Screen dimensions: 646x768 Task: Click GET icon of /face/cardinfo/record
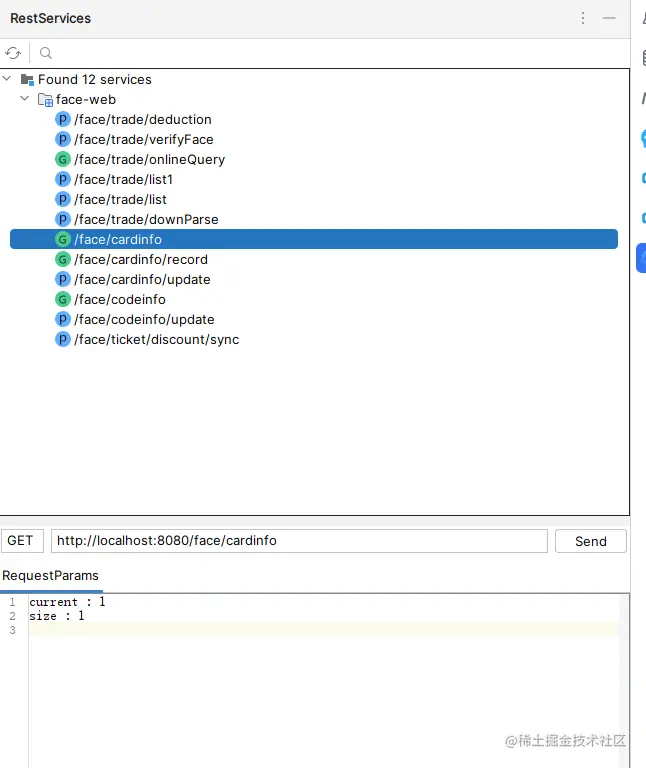(62, 259)
